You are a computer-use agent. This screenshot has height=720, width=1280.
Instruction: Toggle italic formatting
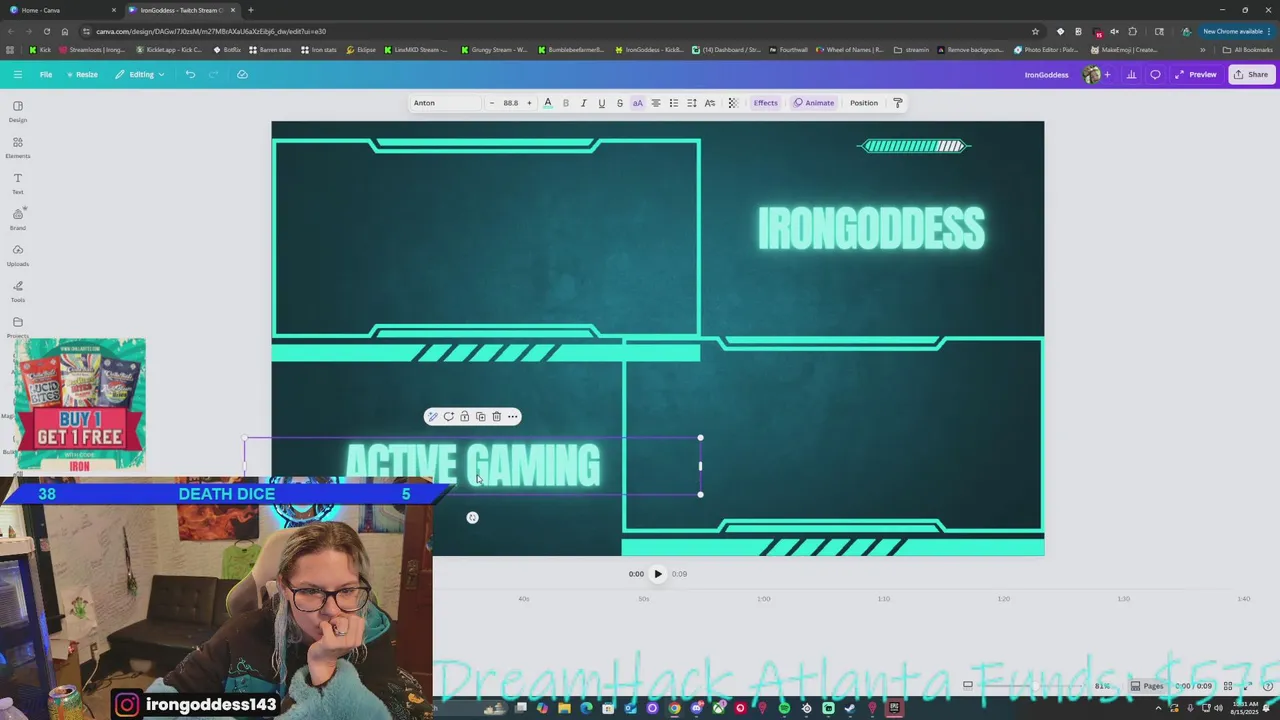[x=583, y=103]
